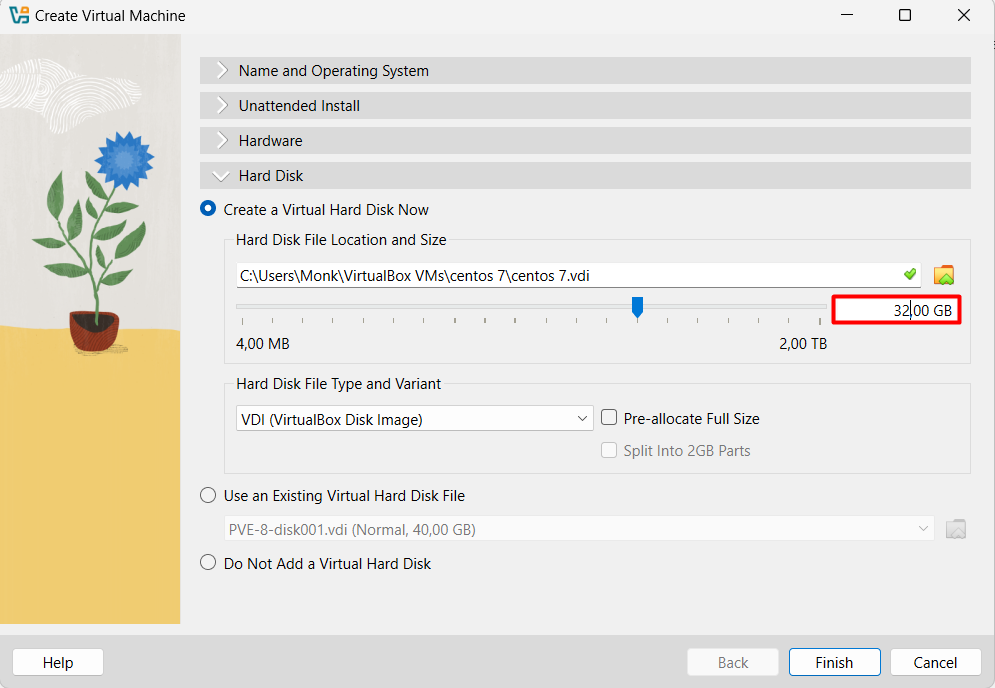This screenshot has height=688, width=995.
Task: Select Create a Virtual Hard Disk Now
Action: click(208, 210)
